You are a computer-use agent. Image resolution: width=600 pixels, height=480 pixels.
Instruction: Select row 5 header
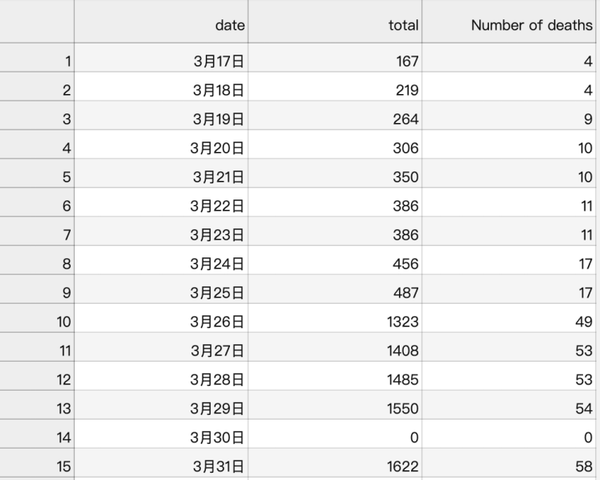pyautogui.click(x=37, y=178)
